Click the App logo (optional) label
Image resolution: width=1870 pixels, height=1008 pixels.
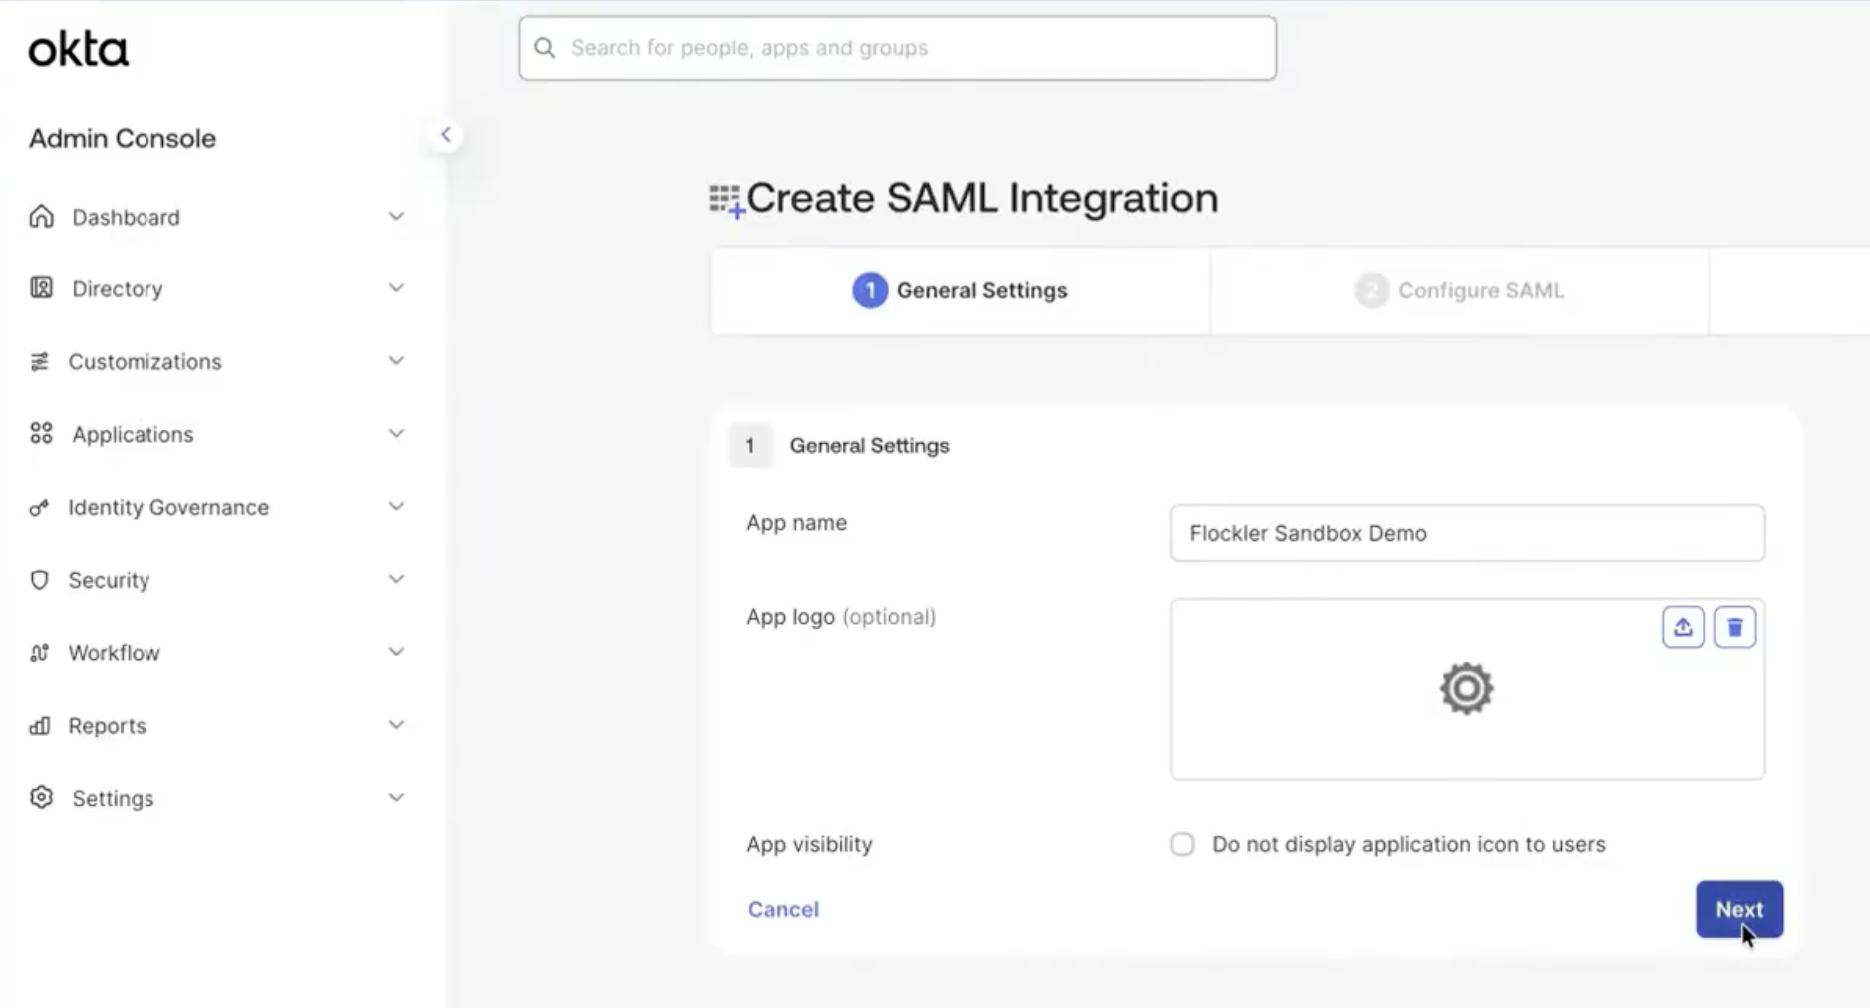click(x=841, y=616)
